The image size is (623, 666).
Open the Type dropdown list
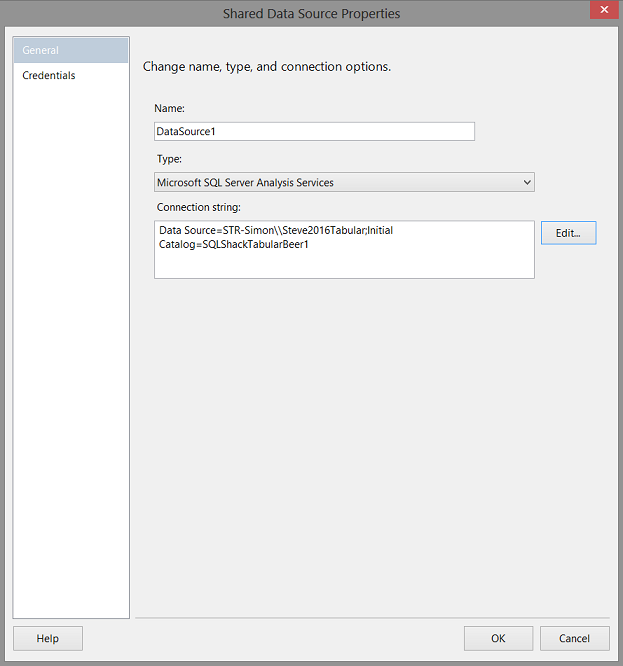point(344,182)
